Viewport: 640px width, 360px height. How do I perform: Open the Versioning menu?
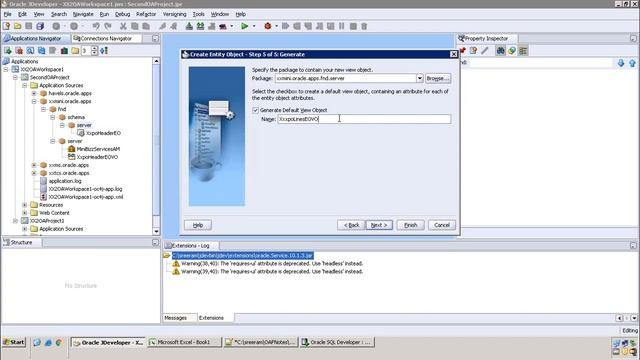(x=174, y=14)
